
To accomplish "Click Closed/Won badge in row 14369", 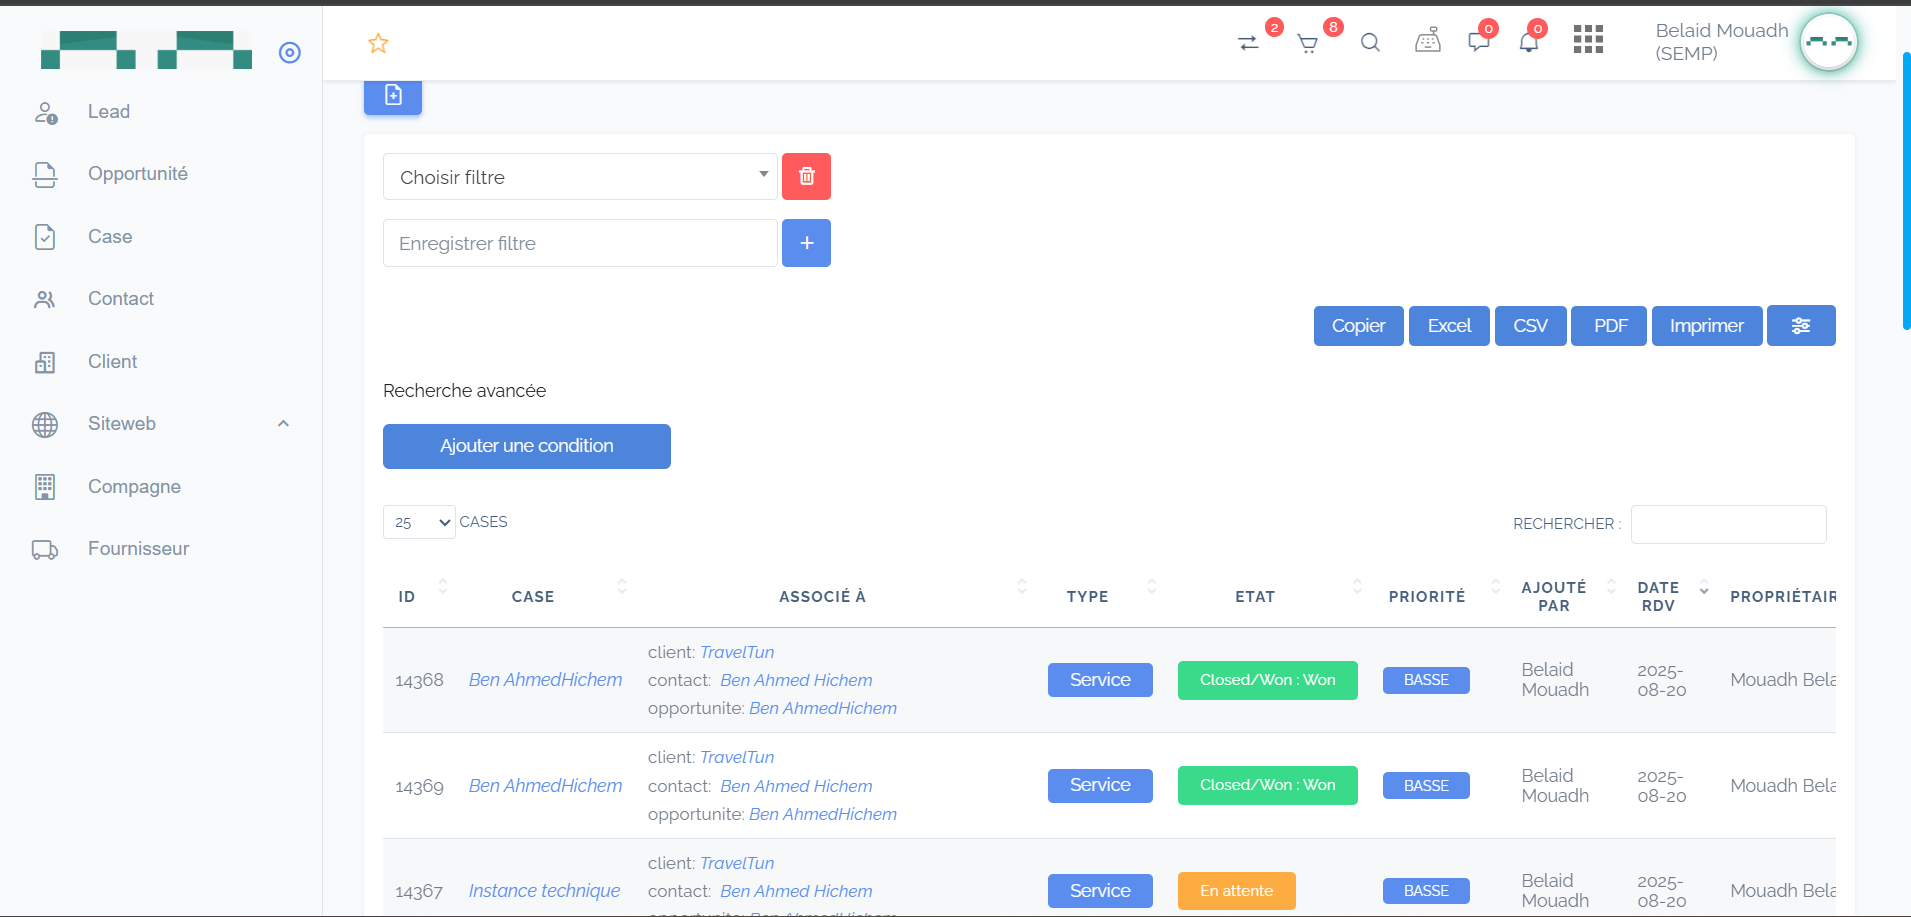I will coord(1267,785).
